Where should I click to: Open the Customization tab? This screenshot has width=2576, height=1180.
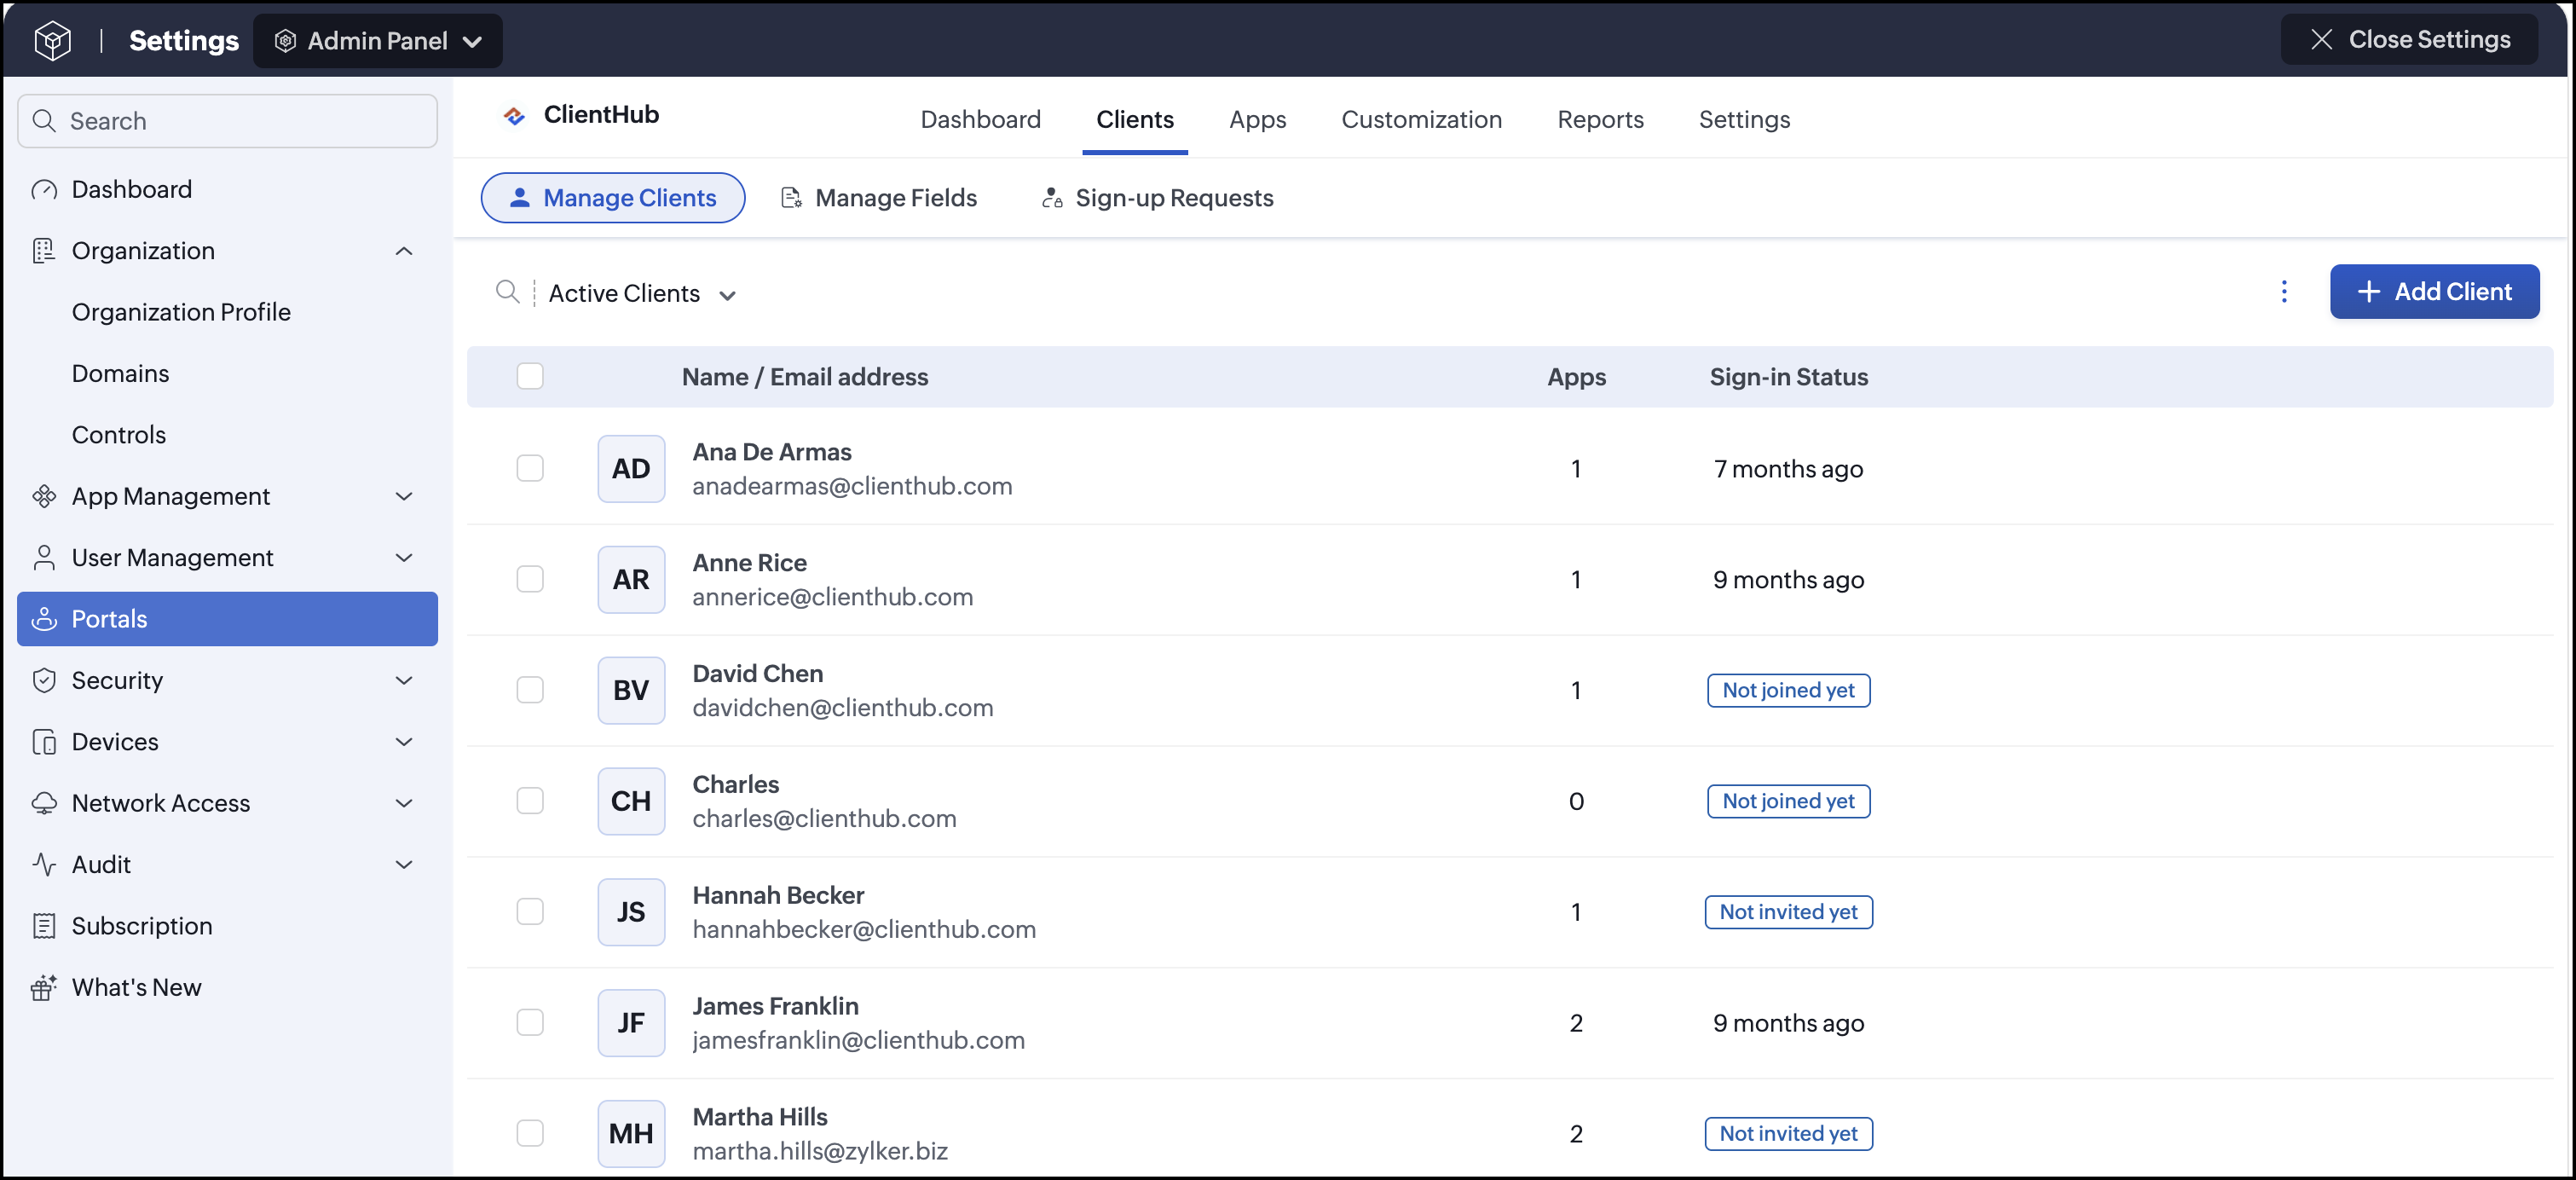[x=1421, y=120]
